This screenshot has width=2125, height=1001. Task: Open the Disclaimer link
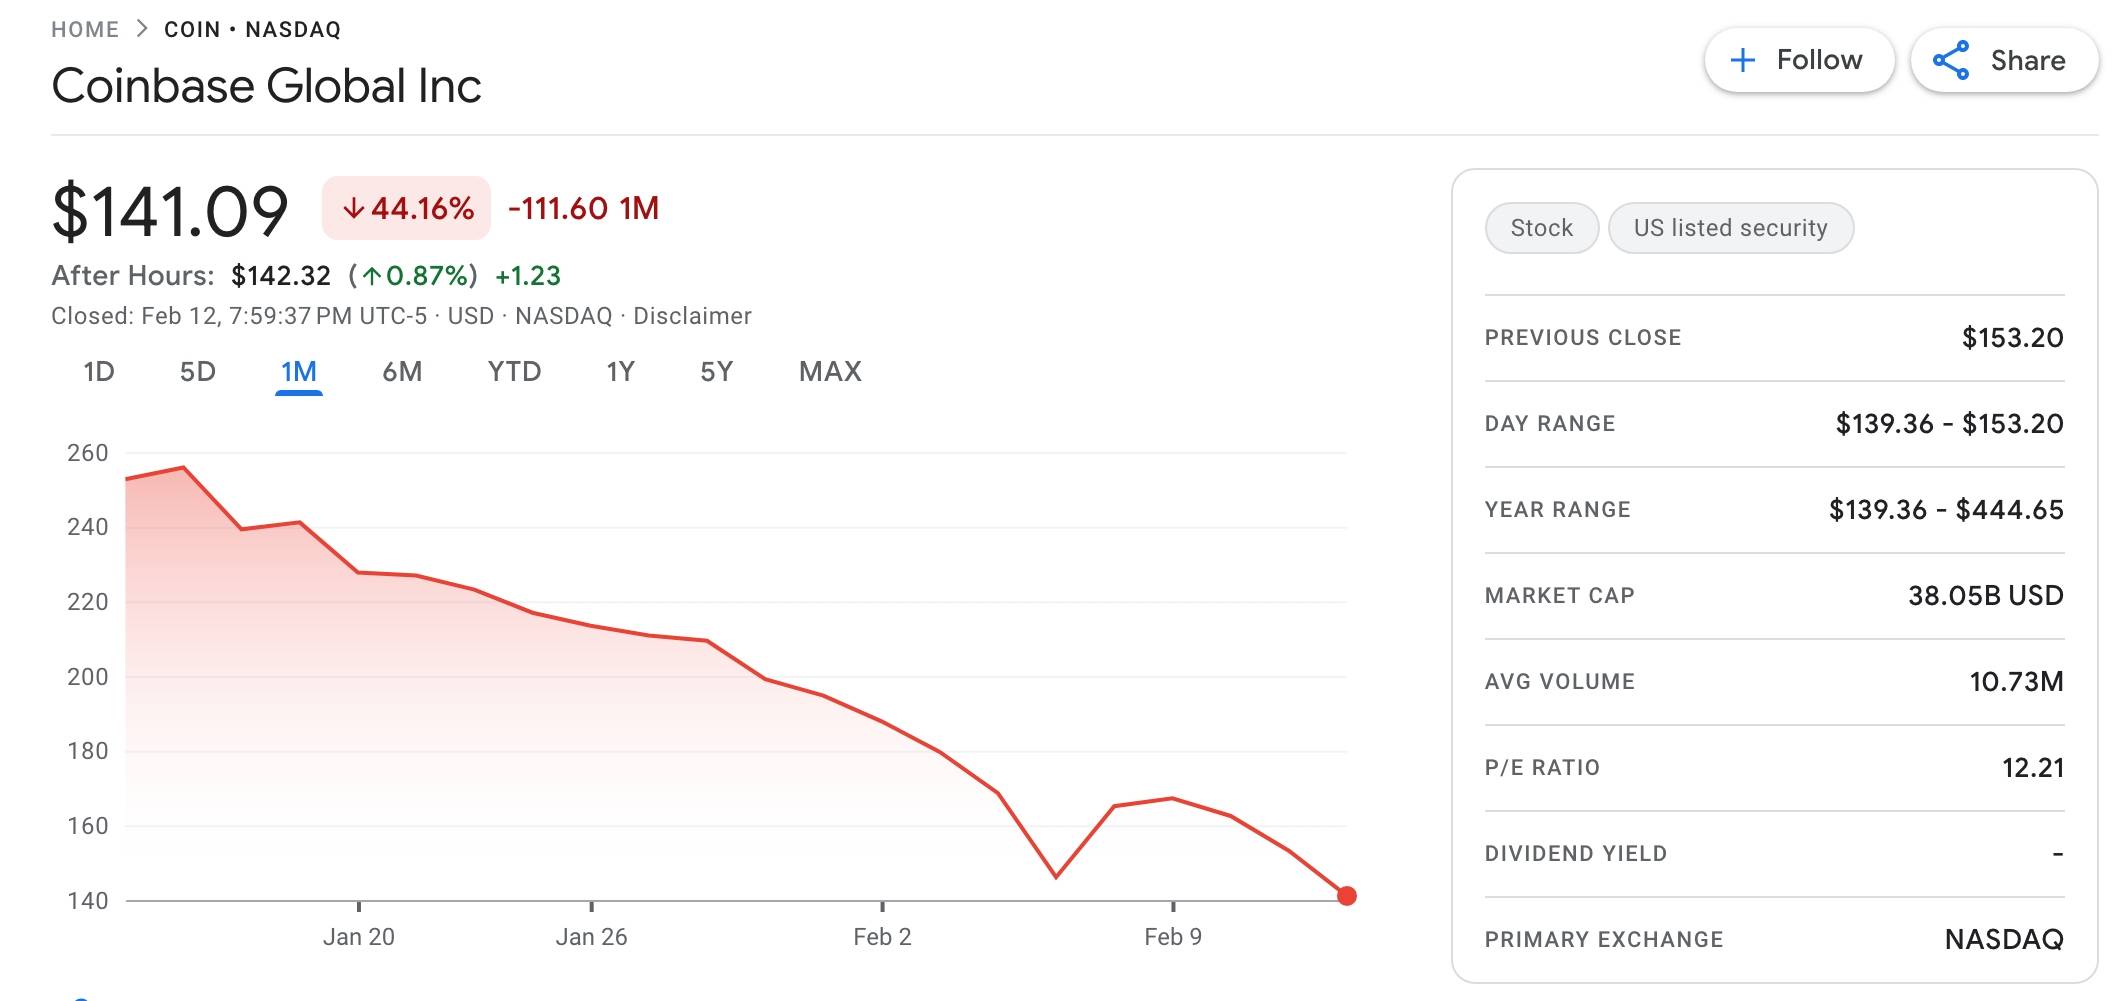click(x=692, y=316)
